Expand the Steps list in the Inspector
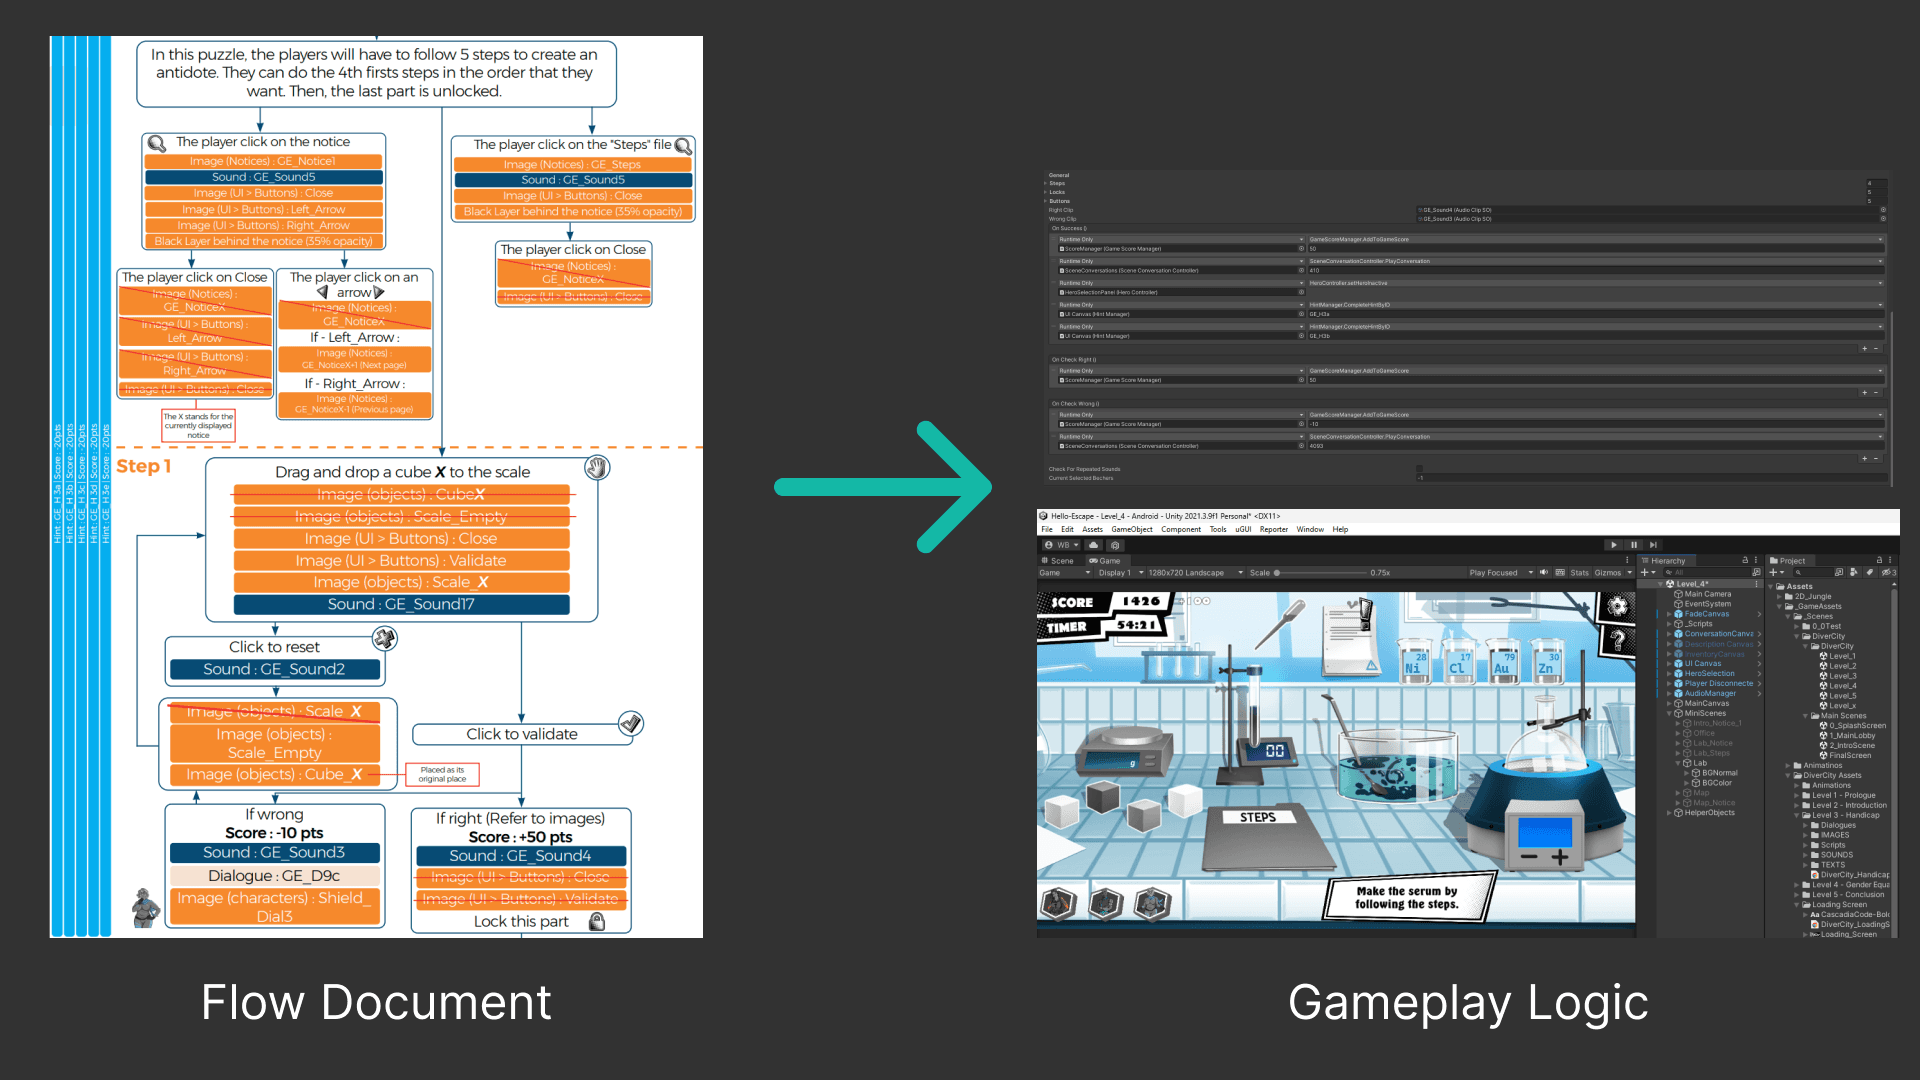 coord(1046,183)
